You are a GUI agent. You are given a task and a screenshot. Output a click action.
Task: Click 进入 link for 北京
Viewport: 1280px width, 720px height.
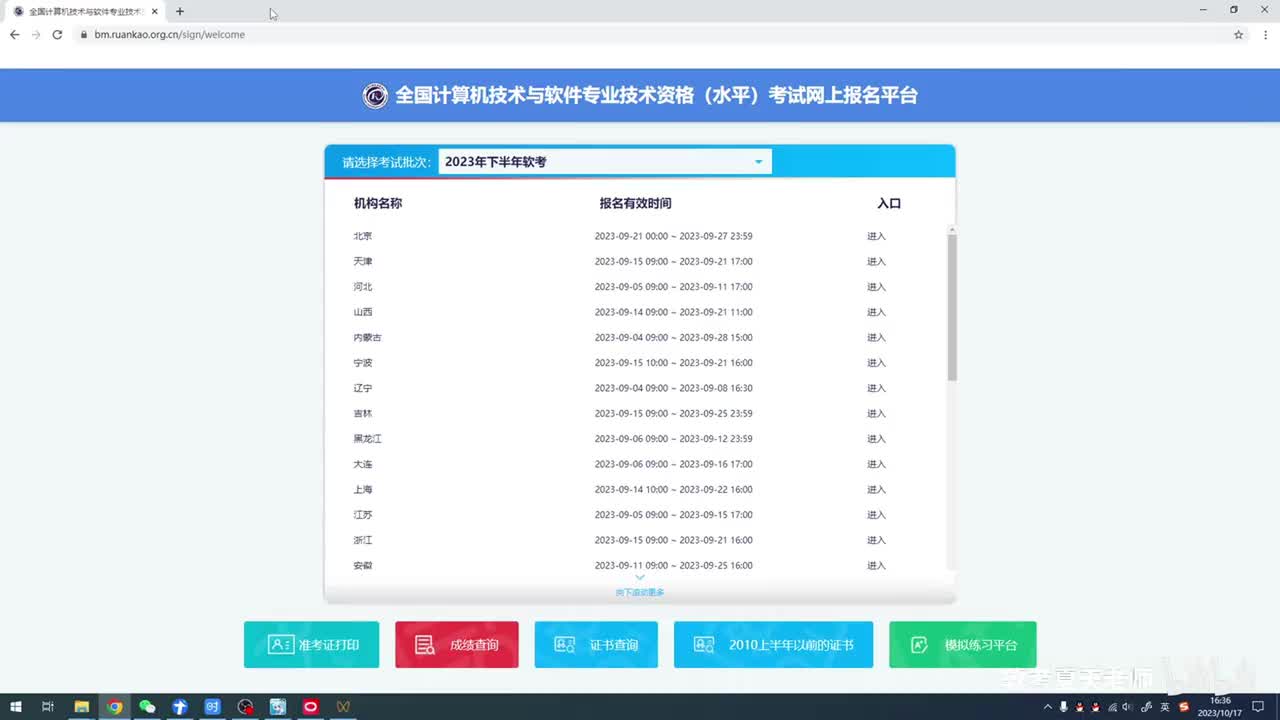click(876, 236)
